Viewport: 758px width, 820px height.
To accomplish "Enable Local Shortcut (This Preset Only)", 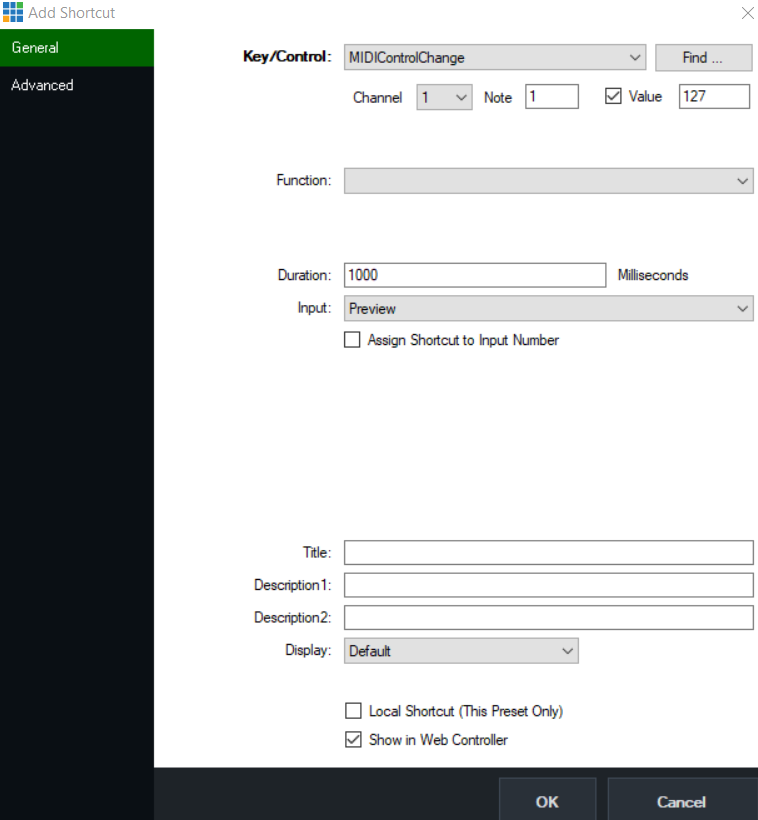I will coord(353,711).
